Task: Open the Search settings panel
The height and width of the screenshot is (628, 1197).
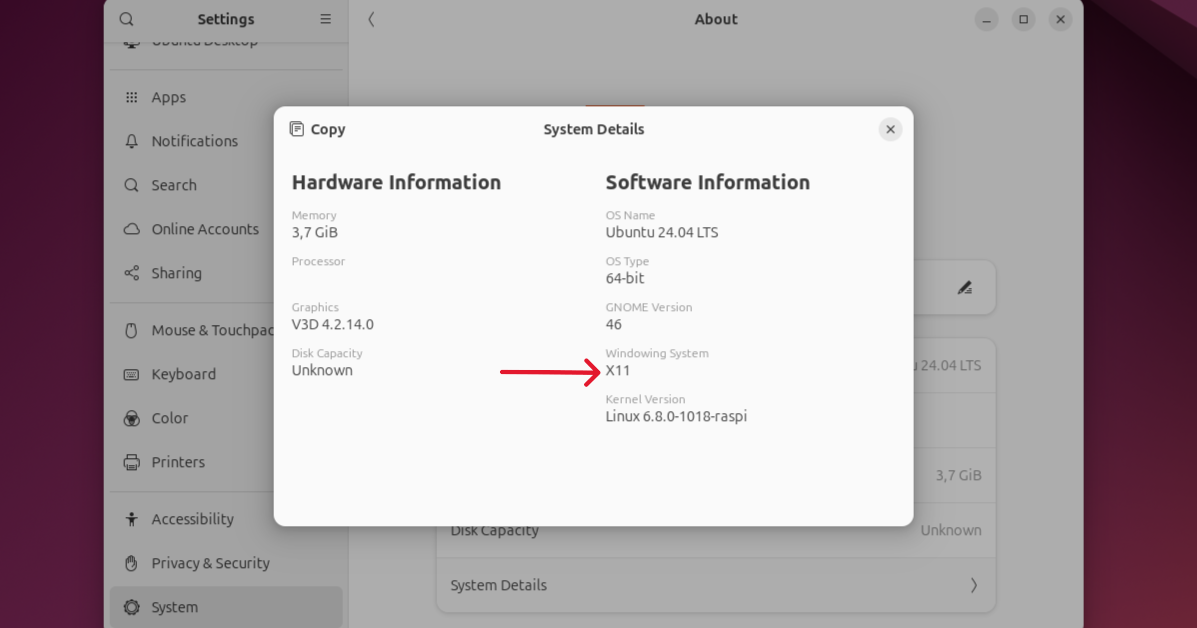Action: pos(174,185)
